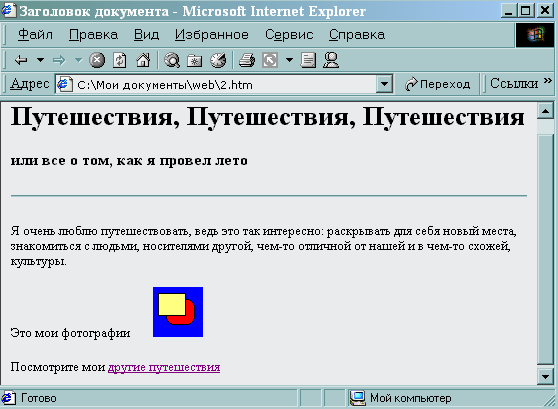Open the Правка menu
558x409 pixels.
tap(93, 35)
